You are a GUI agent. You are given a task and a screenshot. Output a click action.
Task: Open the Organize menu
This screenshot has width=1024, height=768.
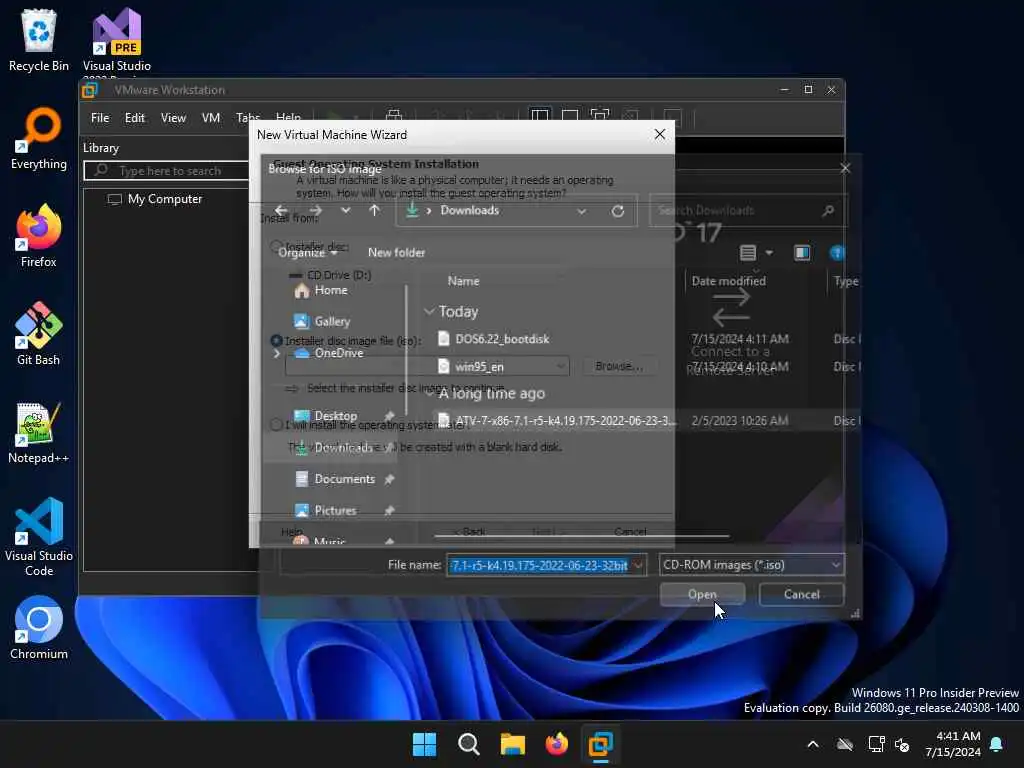[308, 253]
